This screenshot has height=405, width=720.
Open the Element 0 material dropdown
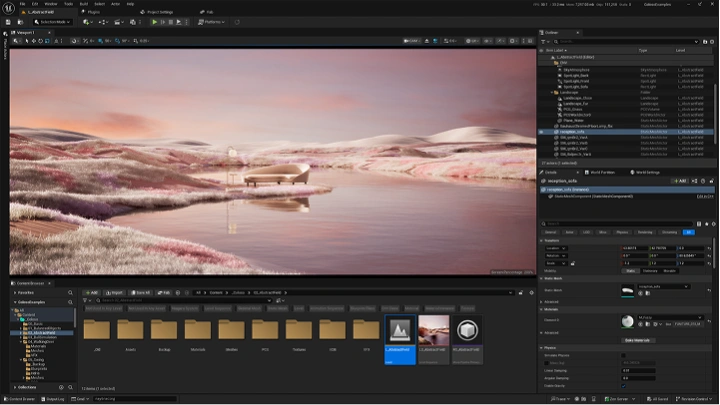pos(670,317)
